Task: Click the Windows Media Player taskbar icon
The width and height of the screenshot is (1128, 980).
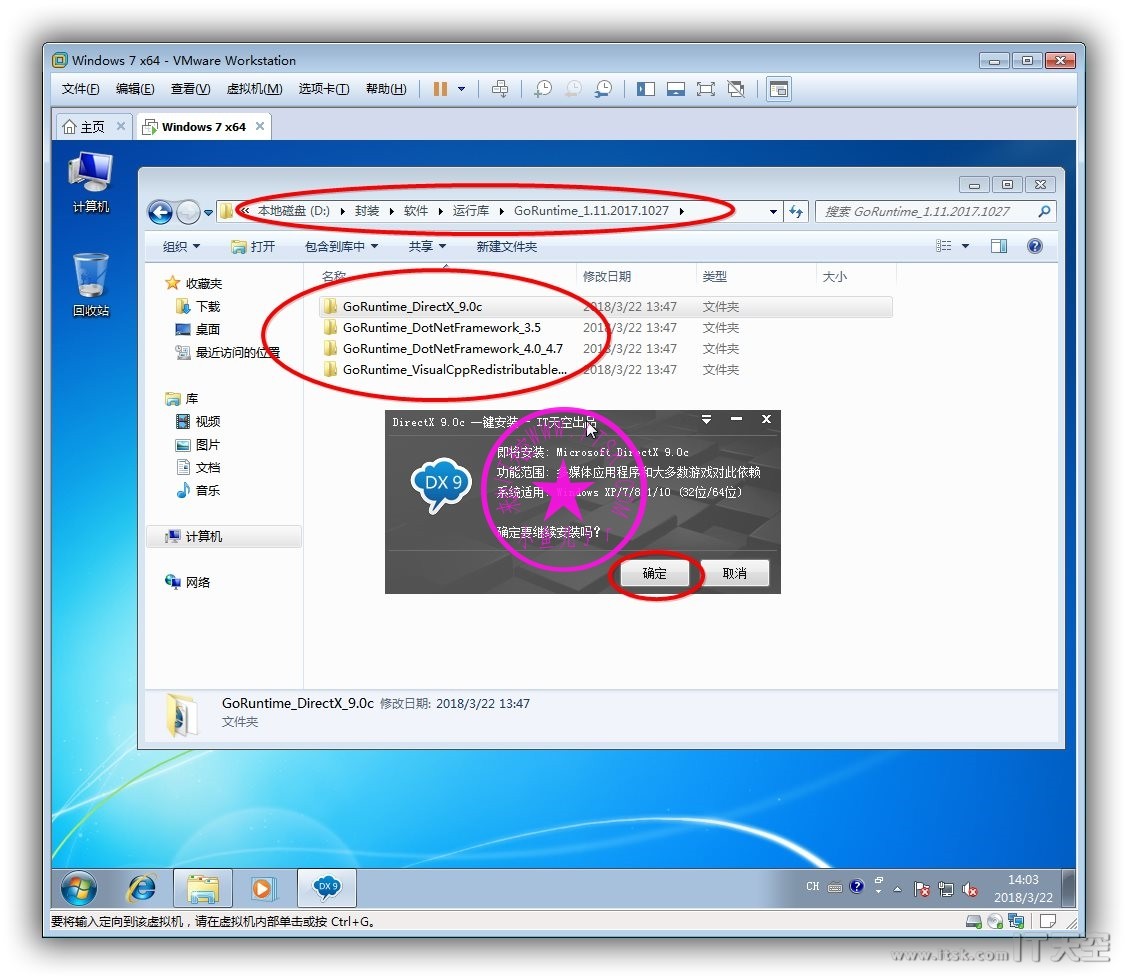Action: (263, 887)
